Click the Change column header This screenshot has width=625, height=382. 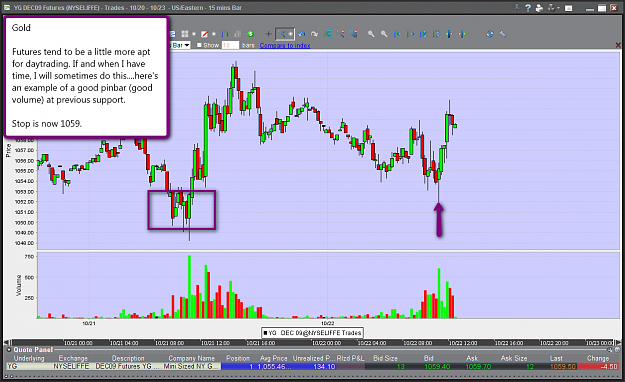pyautogui.click(x=597, y=358)
